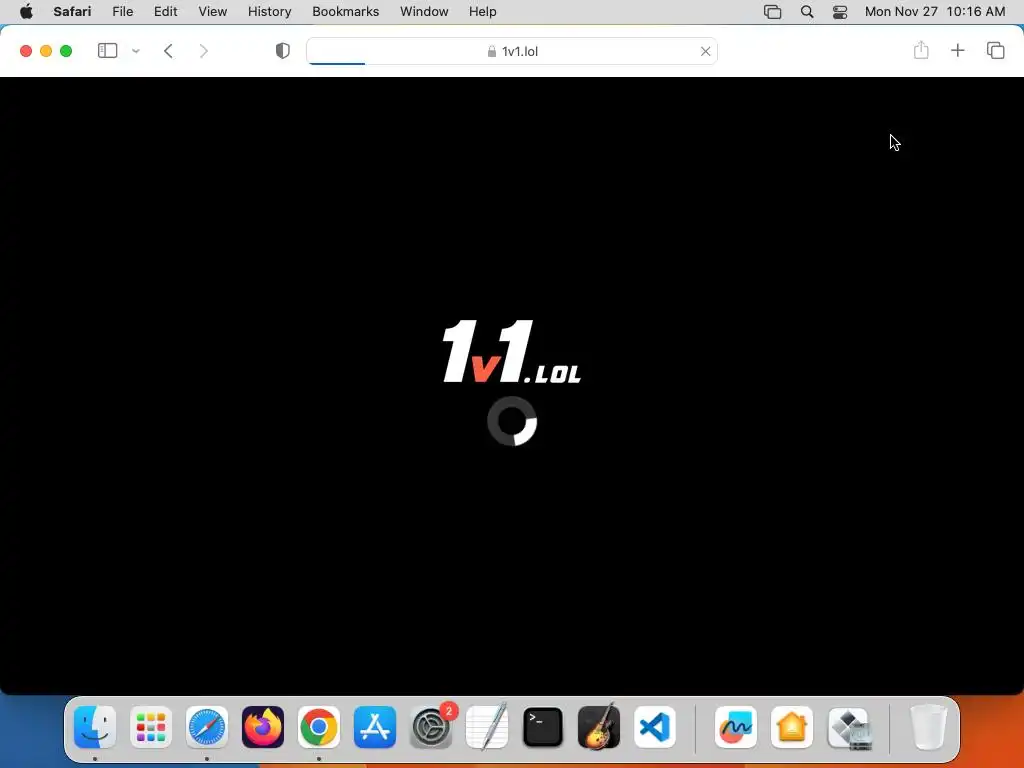
Task: Open the Edit menu
Action: click(x=165, y=12)
